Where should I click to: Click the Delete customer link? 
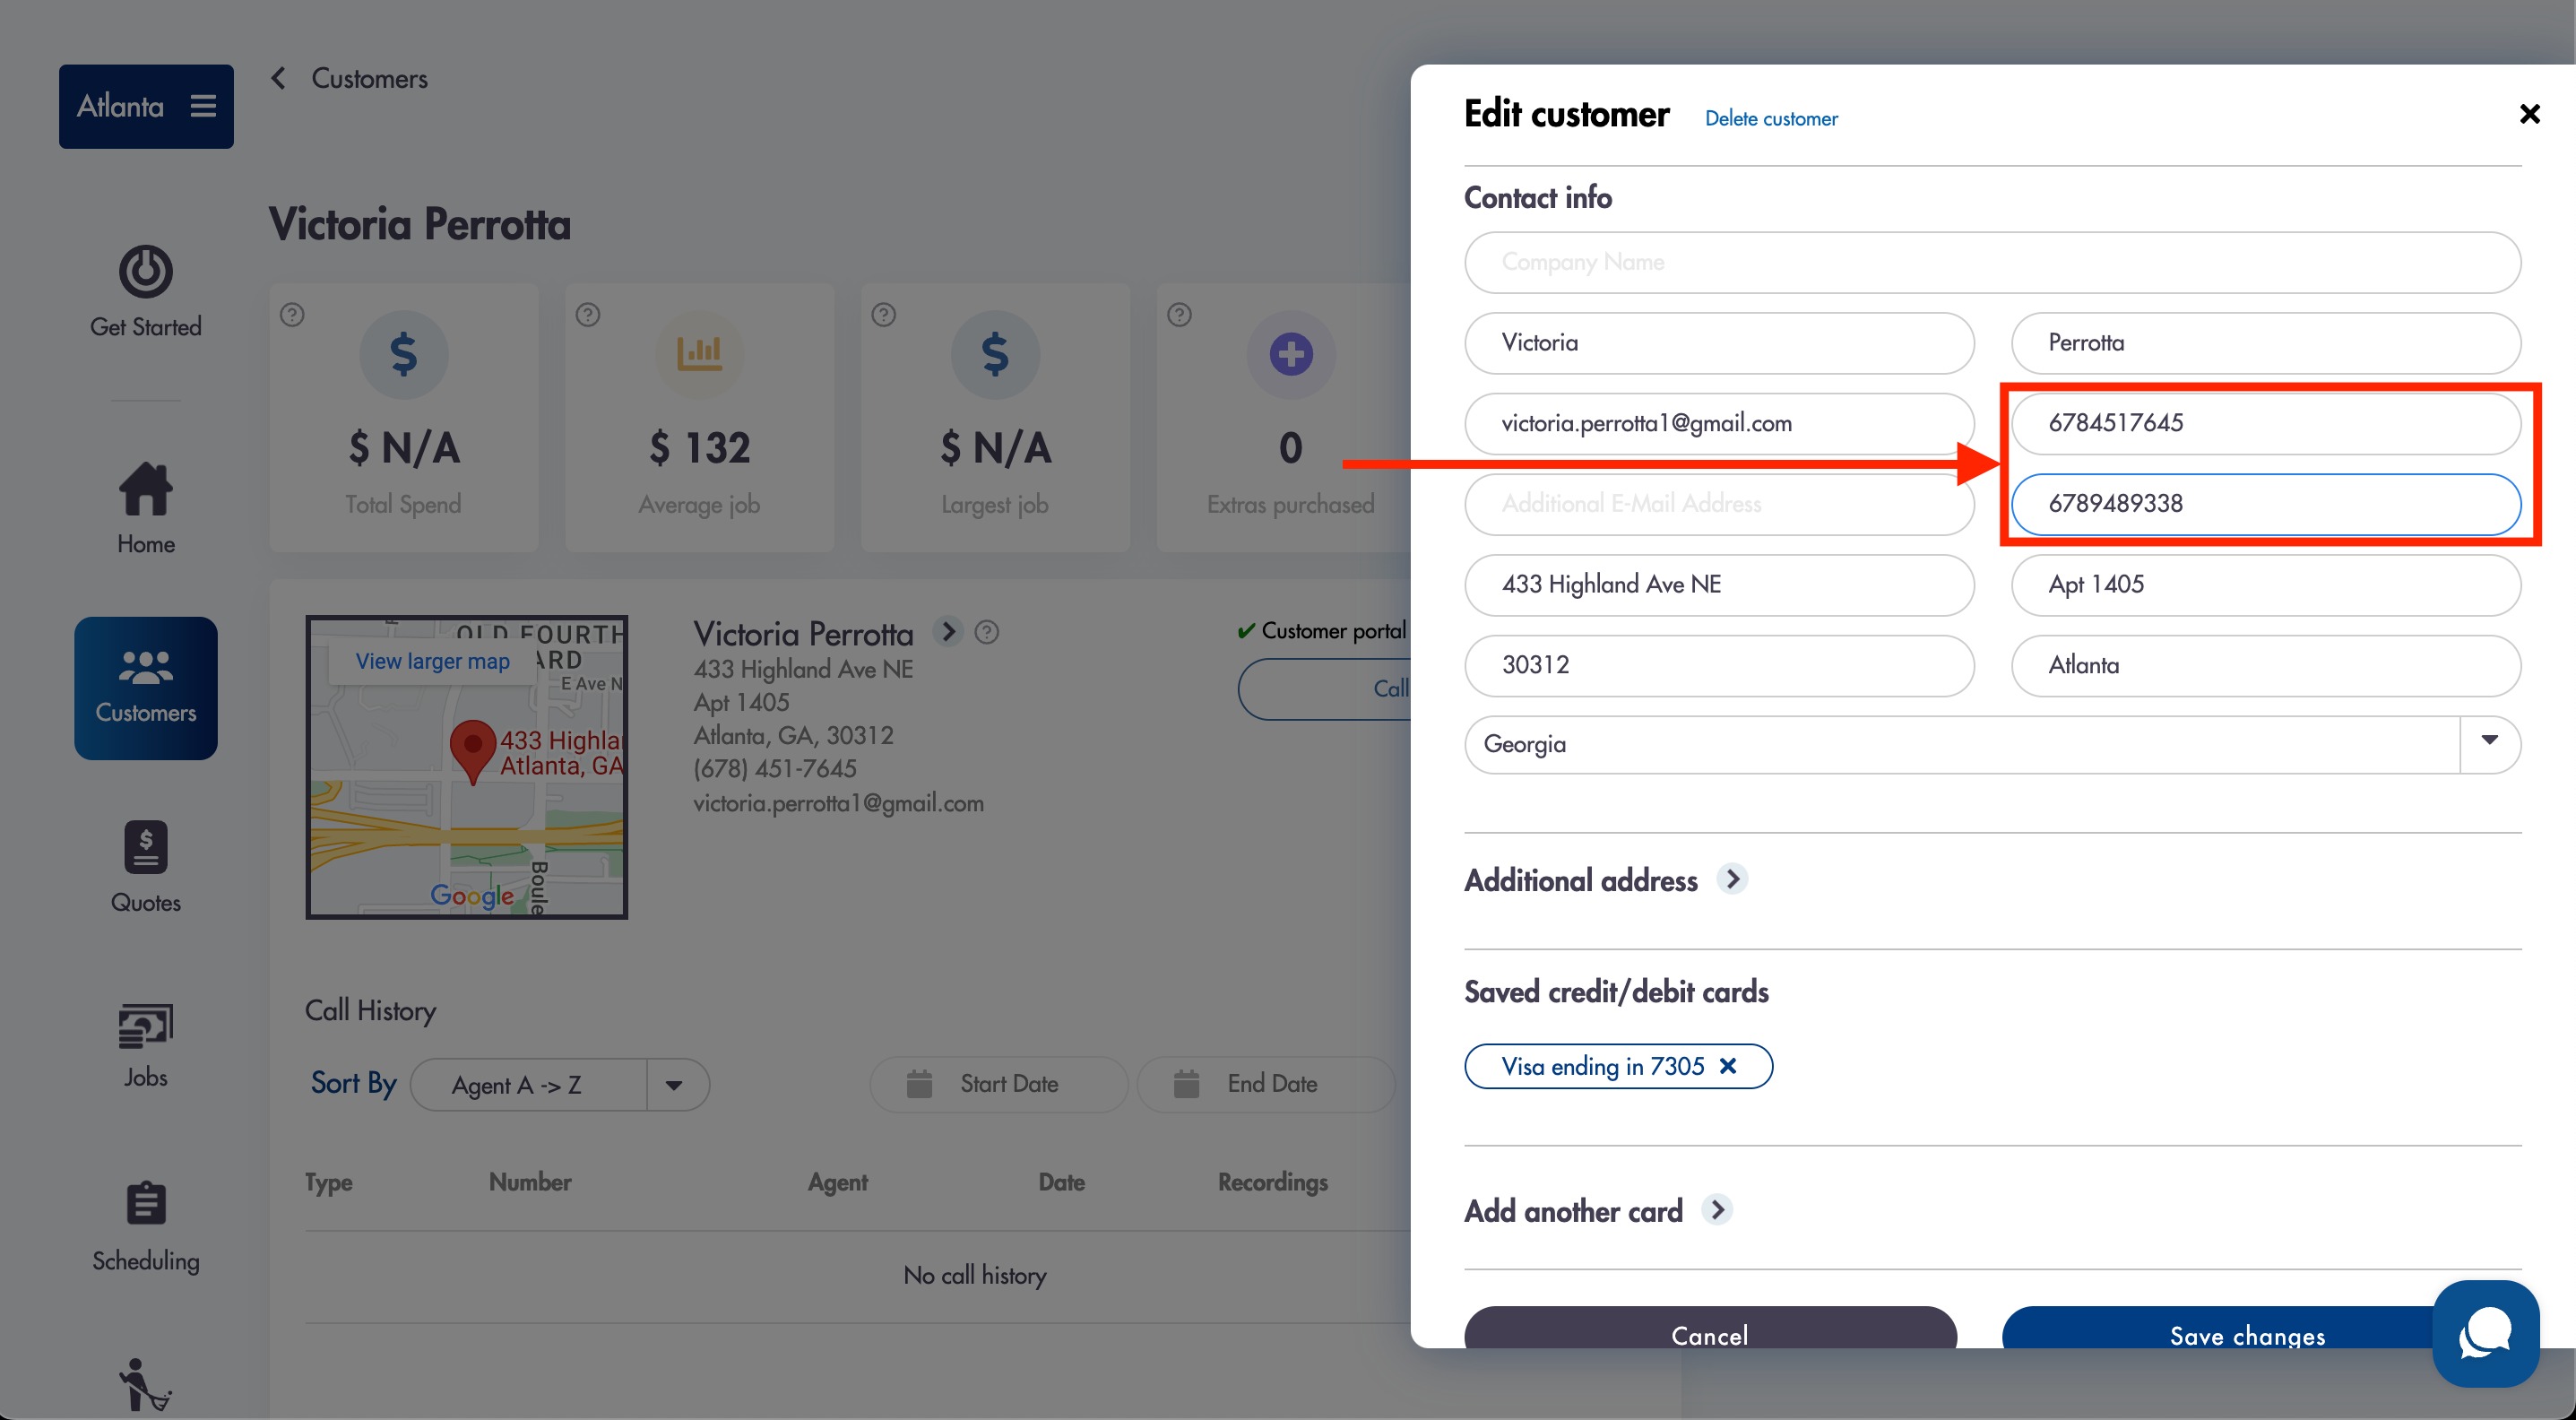[x=1771, y=119]
